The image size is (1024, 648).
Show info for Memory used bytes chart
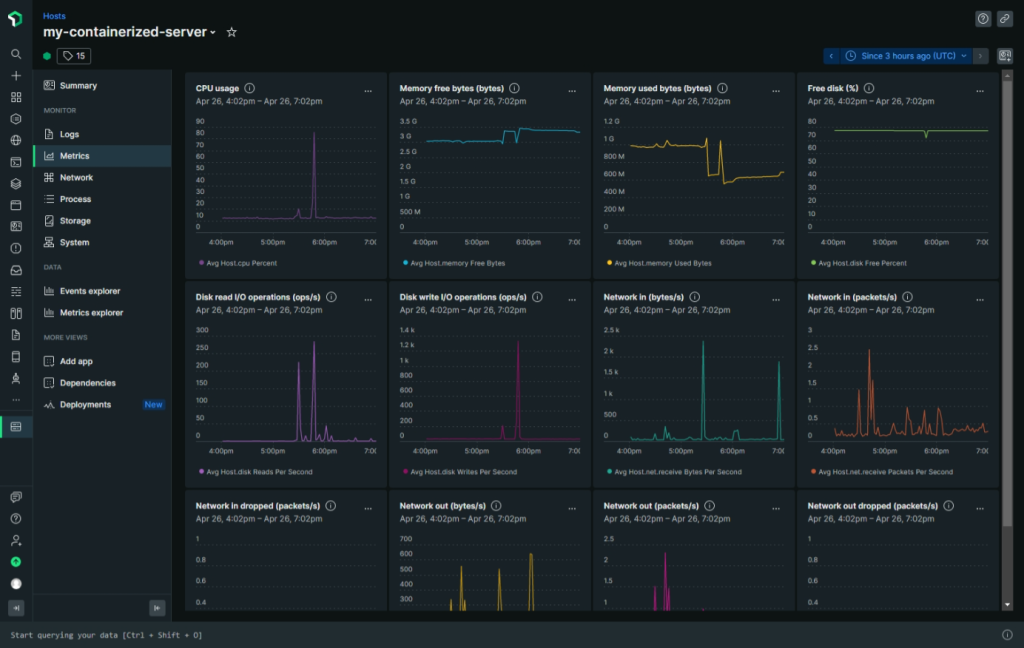coord(722,88)
